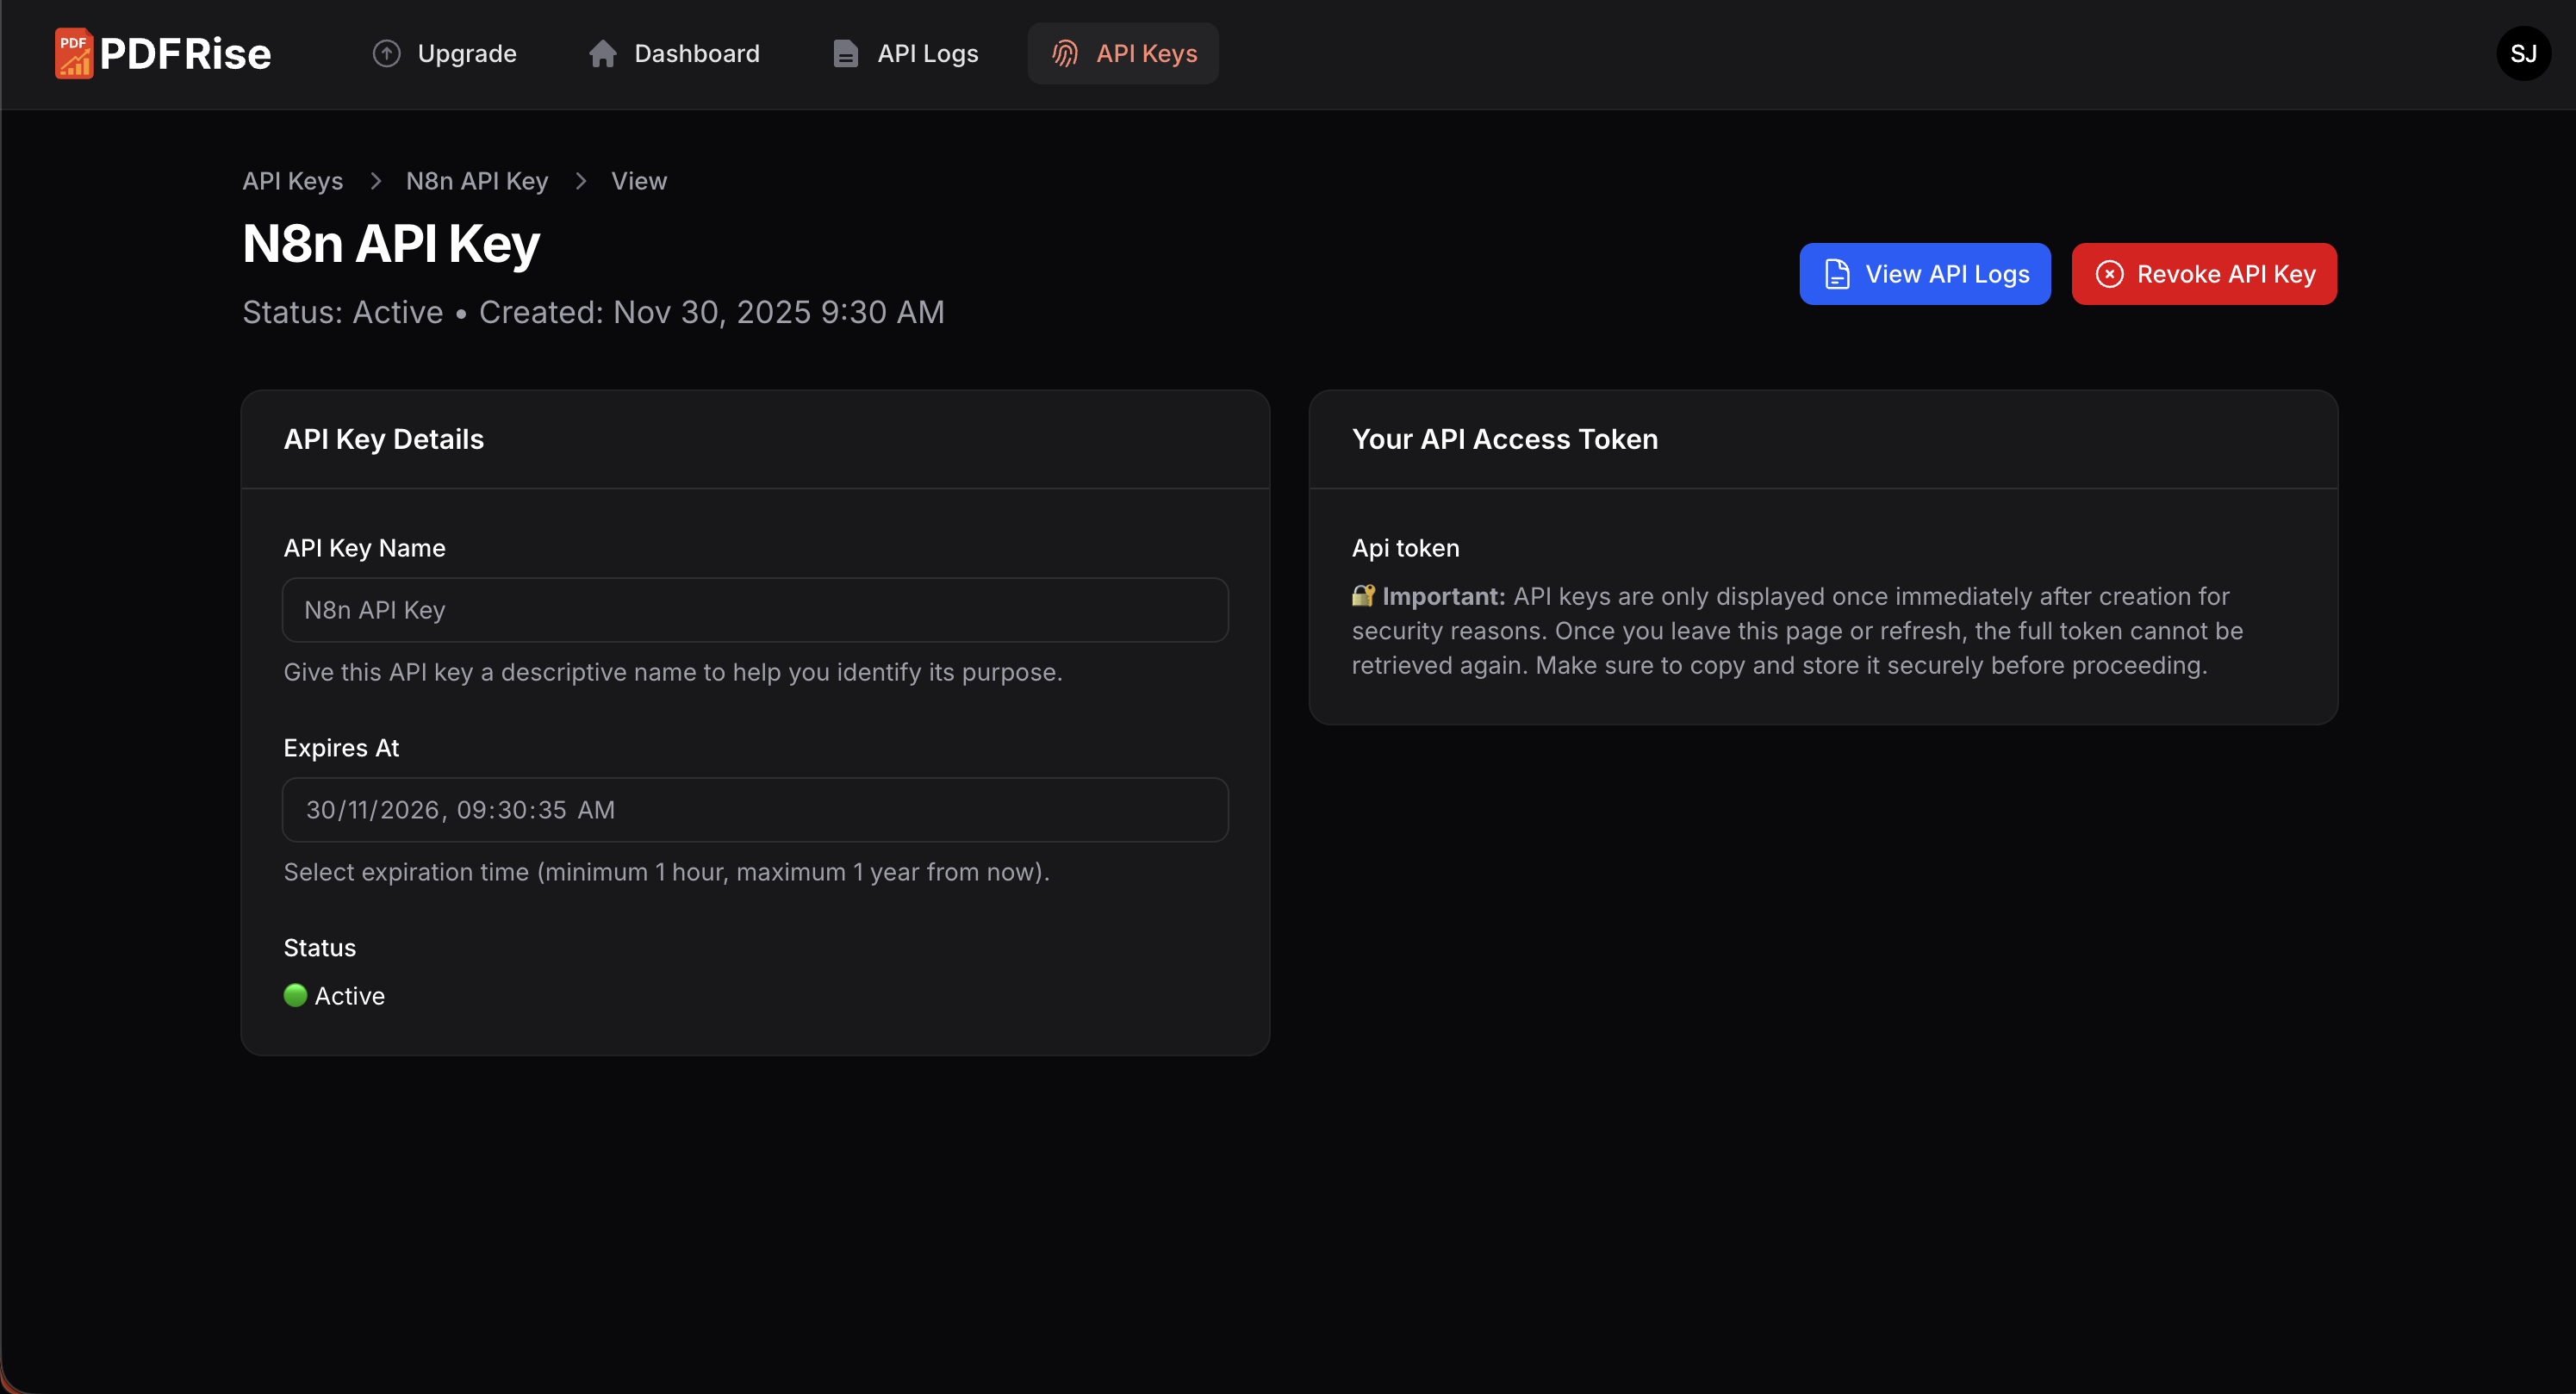The height and width of the screenshot is (1394, 2576).
Task: Select the fingerprint API Keys icon
Action: [x=1064, y=53]
